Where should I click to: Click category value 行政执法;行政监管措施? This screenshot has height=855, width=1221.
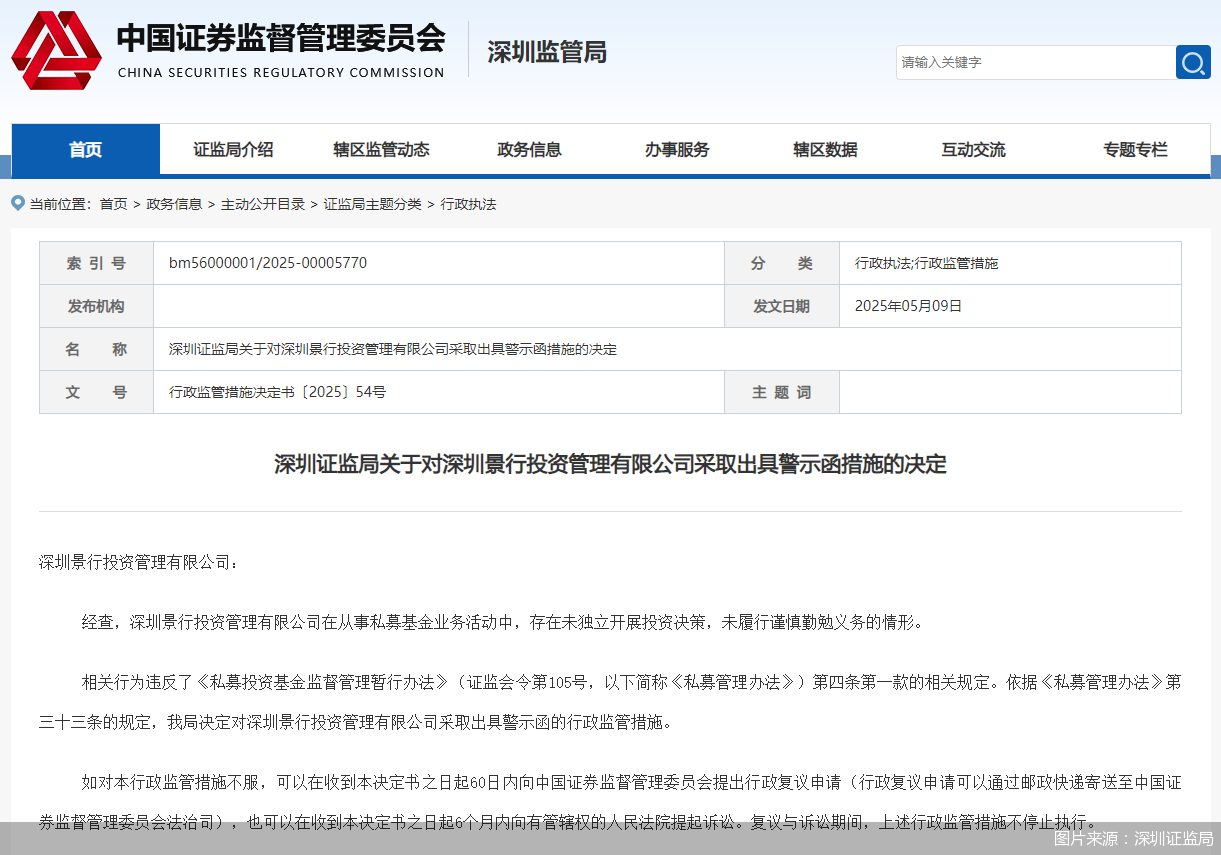pos(926,263)
